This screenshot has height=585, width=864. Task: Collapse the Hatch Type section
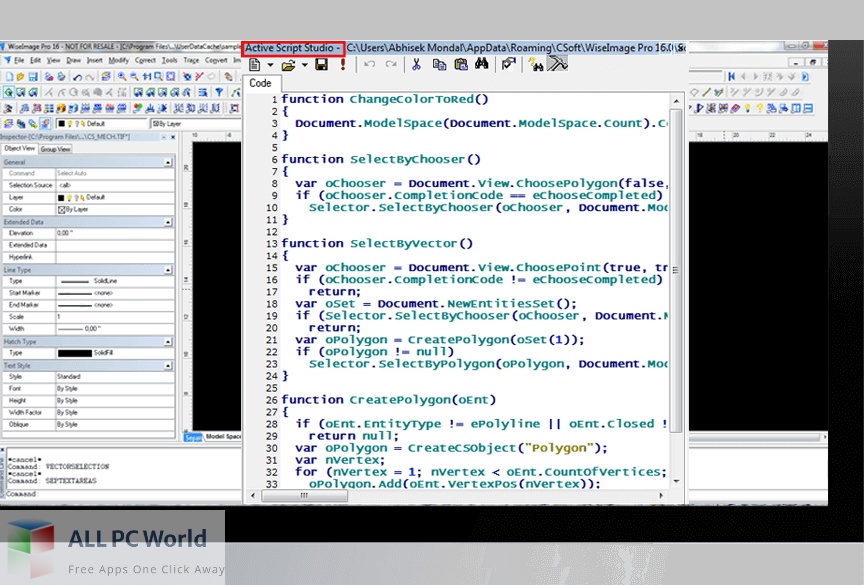pos(168,342)
